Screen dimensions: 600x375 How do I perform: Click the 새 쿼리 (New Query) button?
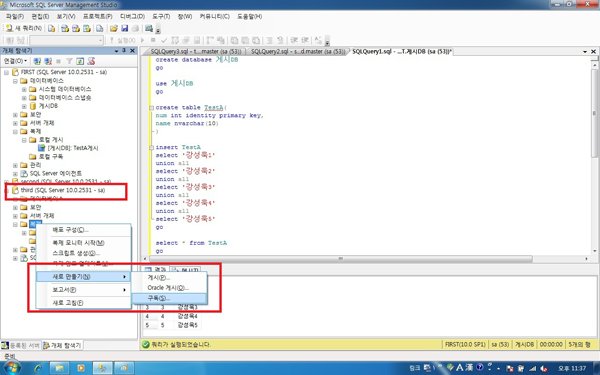pyautogui.click(x=24, y=28)
